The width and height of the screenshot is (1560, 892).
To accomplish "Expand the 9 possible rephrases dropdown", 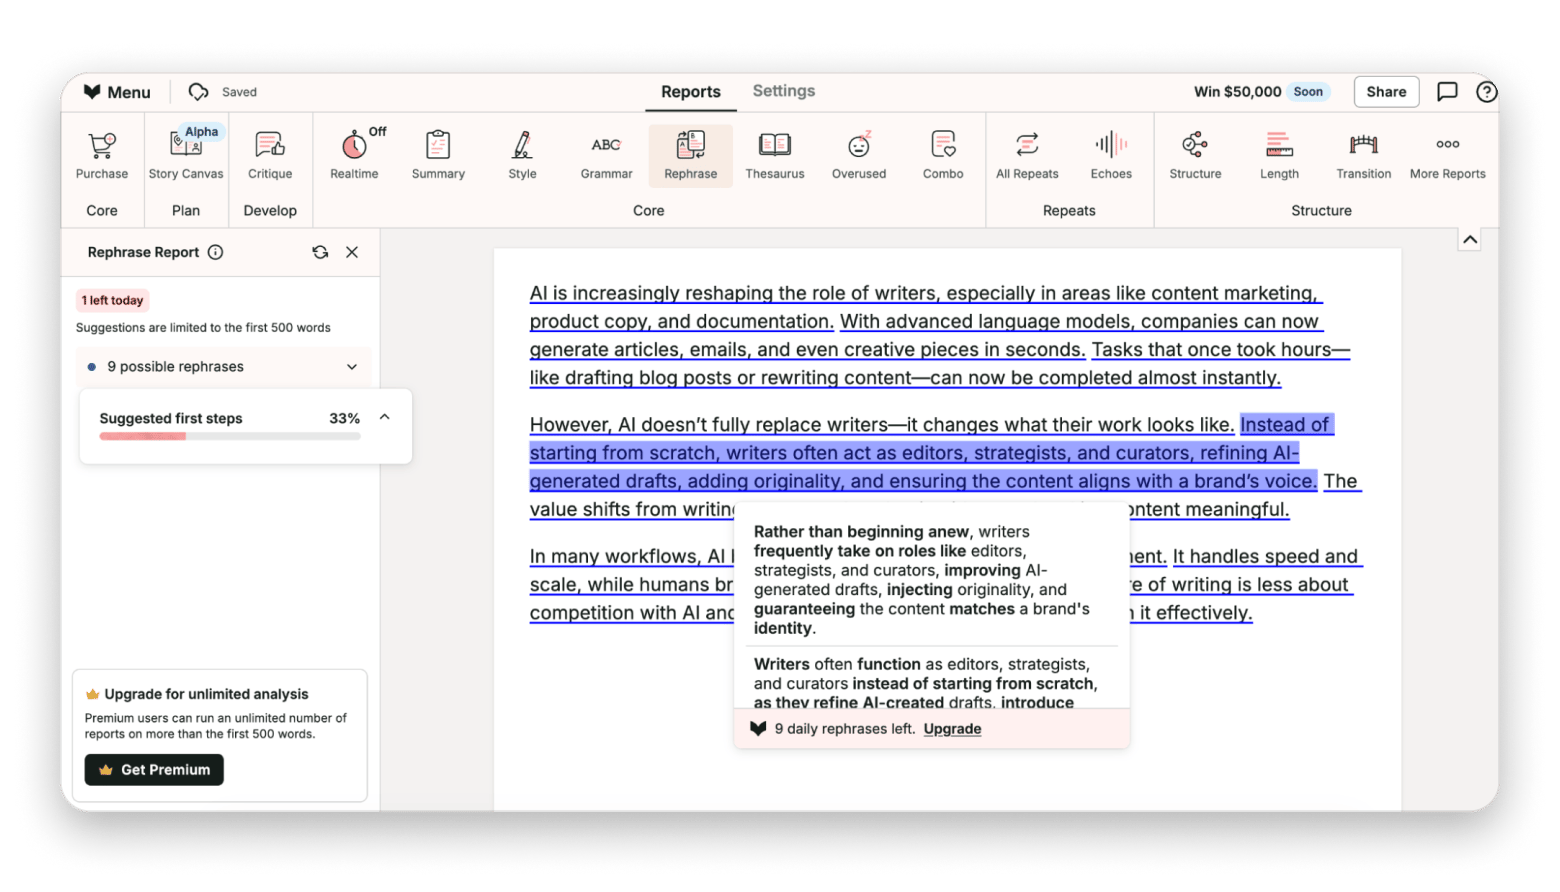I will [352, 366].
